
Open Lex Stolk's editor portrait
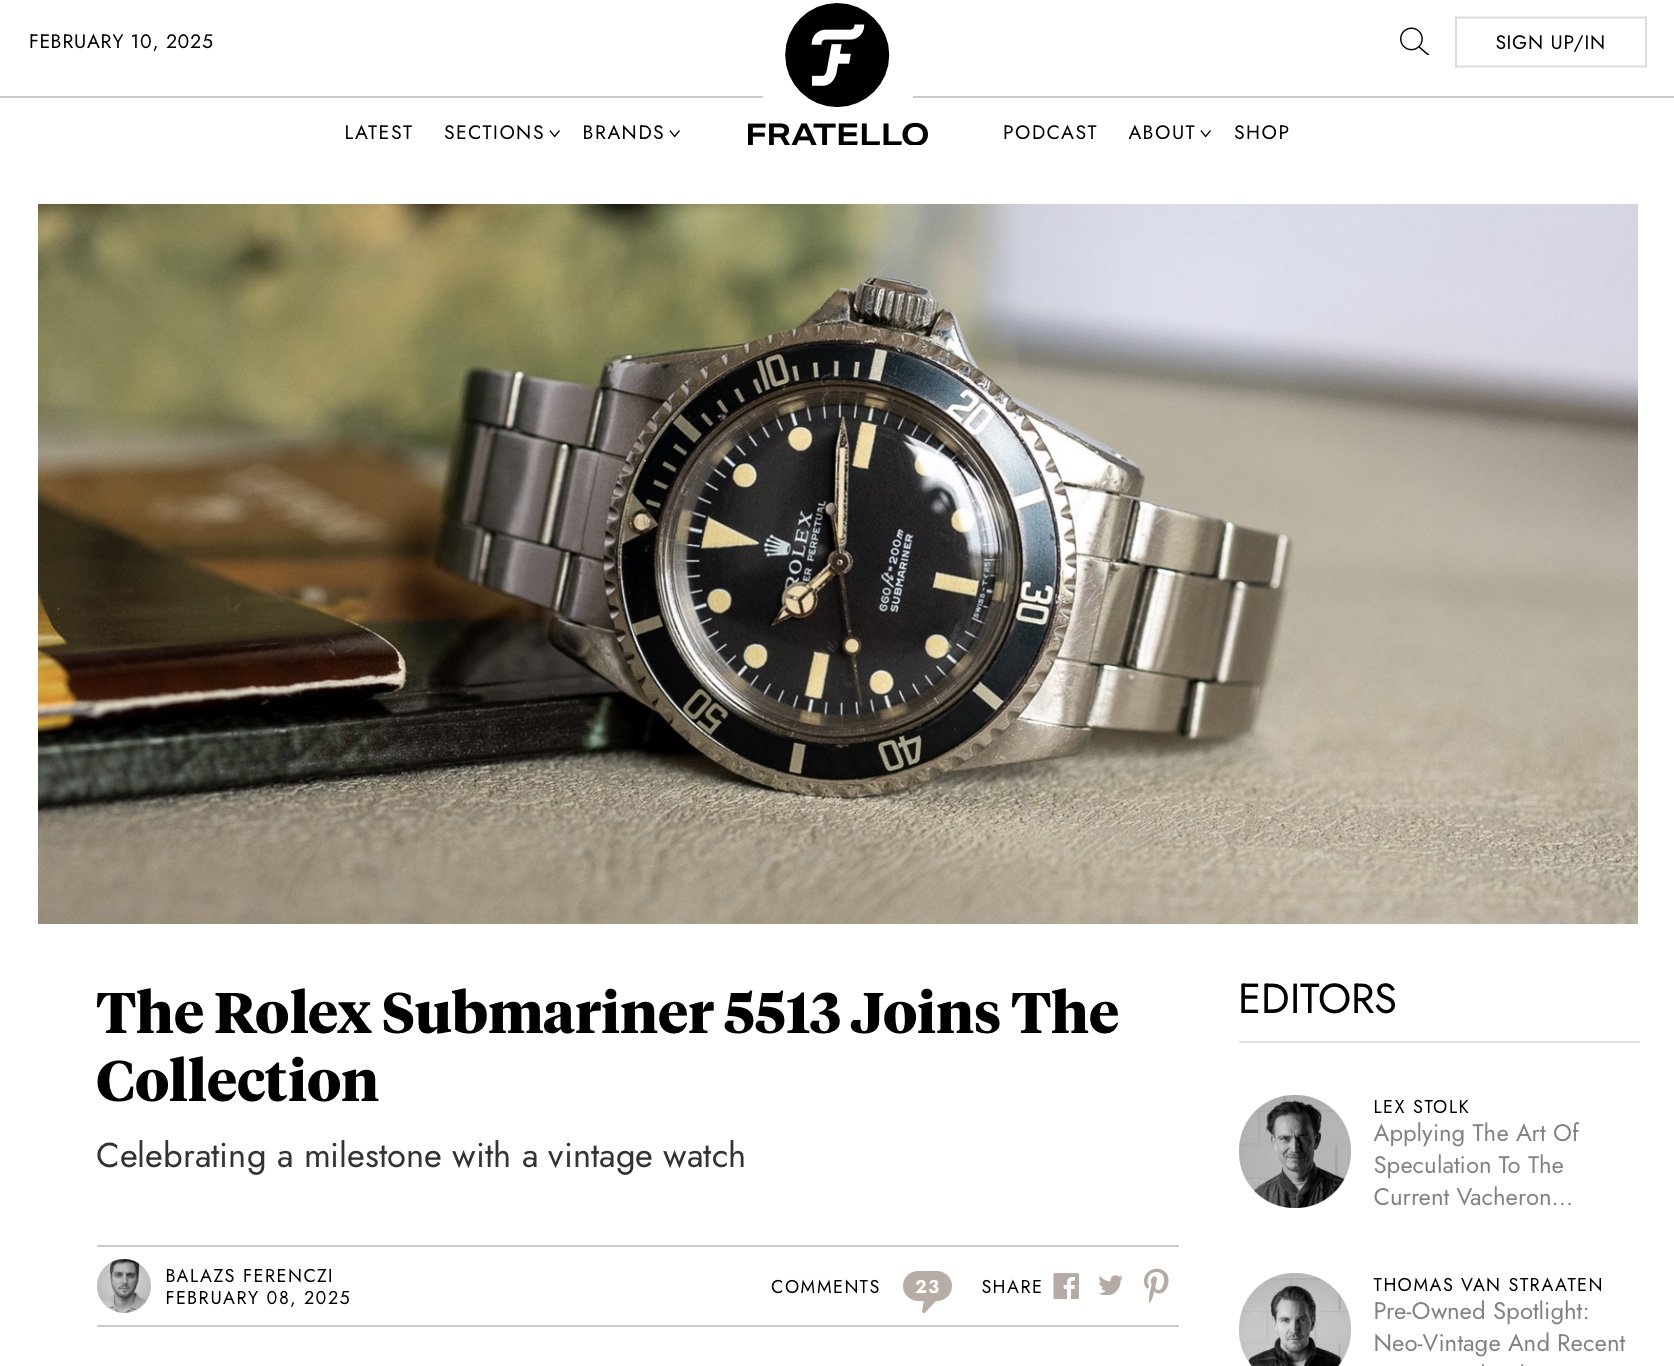(x=1295, y=1151)
